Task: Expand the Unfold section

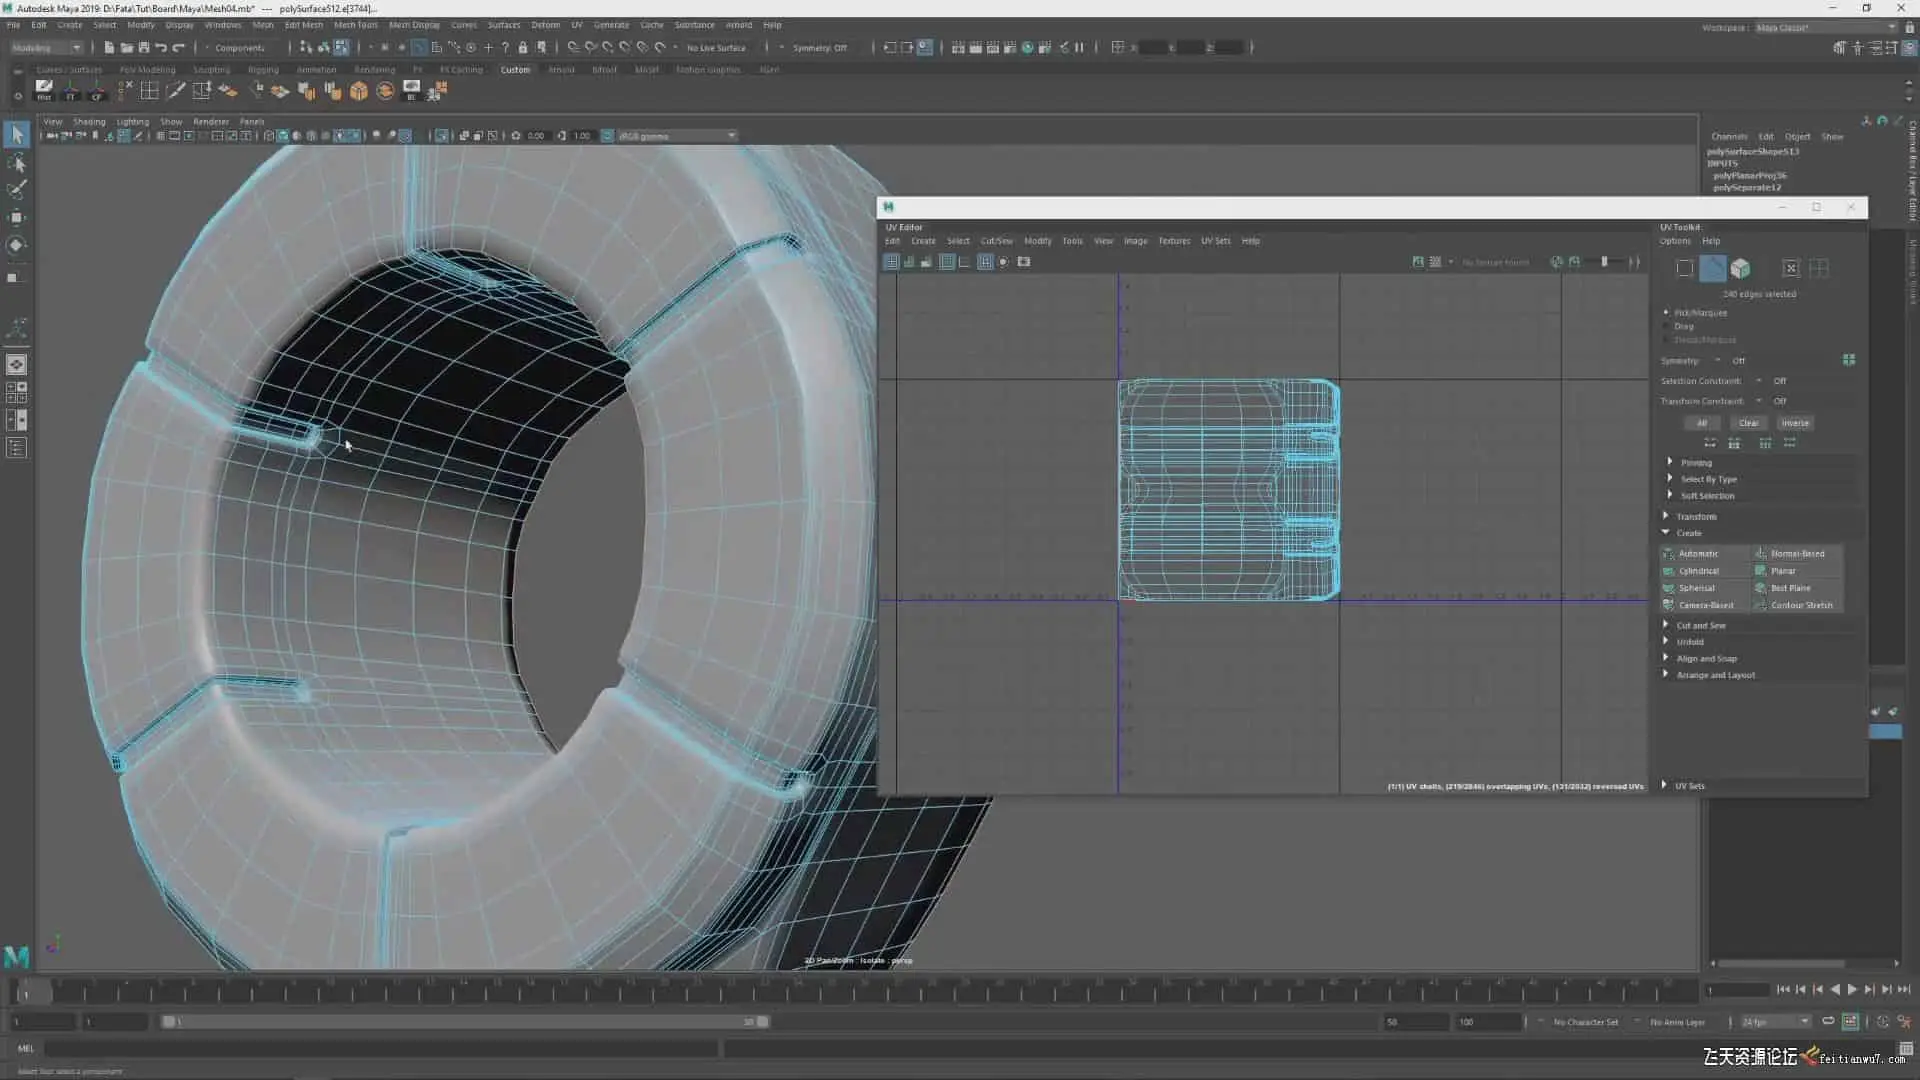Action: coord(1689,642)
